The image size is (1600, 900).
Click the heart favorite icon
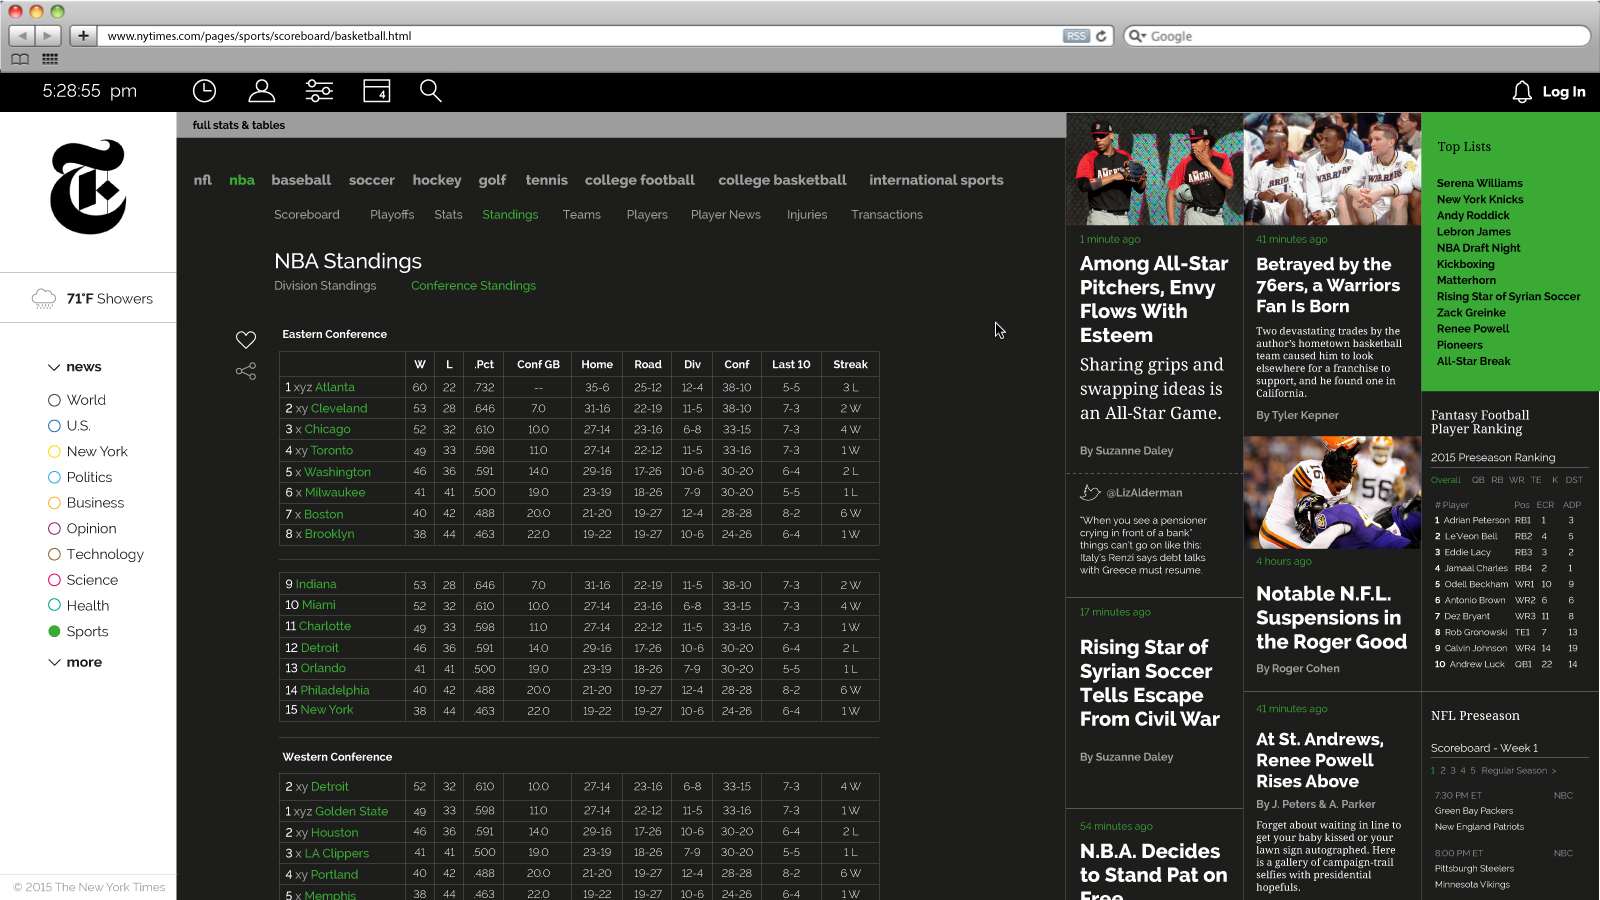[246, 340]
